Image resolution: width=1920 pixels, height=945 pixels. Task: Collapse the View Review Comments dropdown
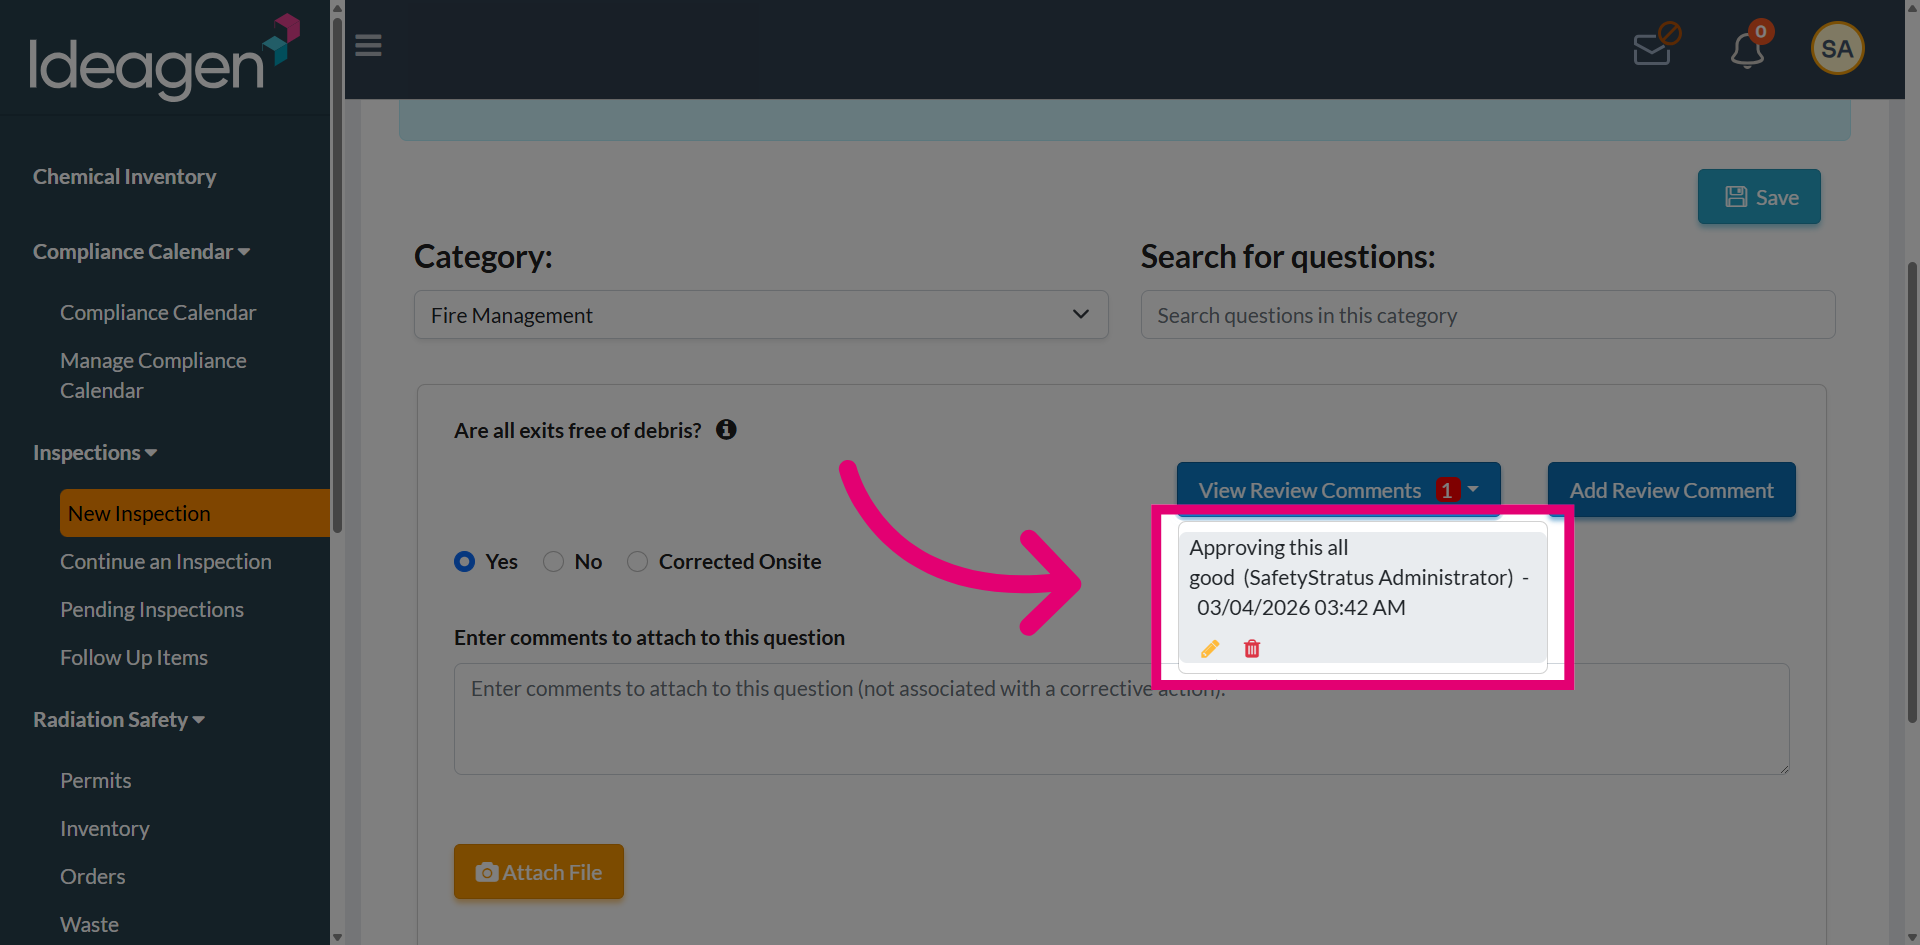coord(1338,490)
